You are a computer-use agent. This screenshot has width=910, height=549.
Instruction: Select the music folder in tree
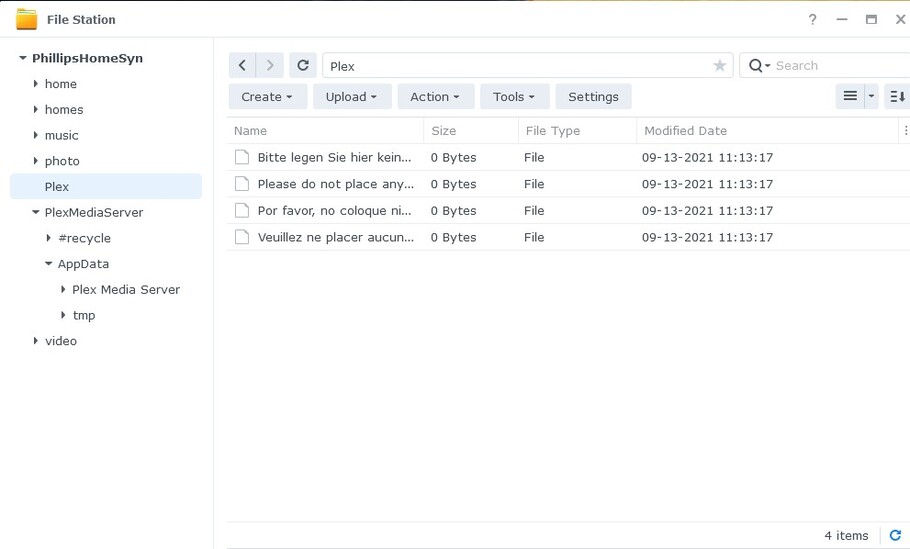(62, 135)
